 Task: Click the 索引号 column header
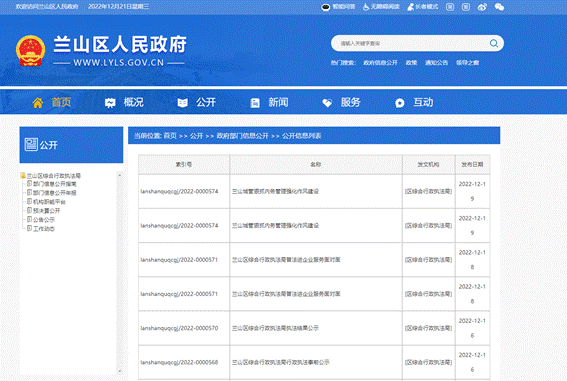click(x=184, y=164)
